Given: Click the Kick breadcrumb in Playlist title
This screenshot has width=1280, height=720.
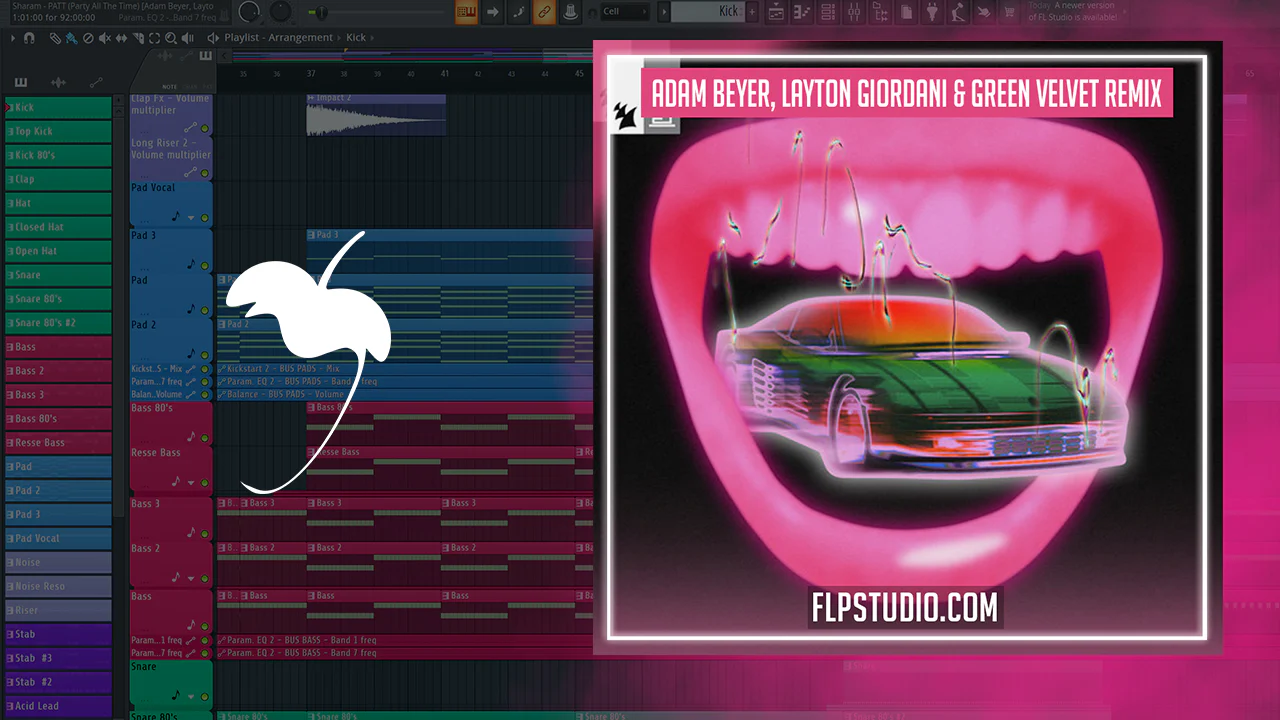Looking at the screenshot, I should (356, 38).
